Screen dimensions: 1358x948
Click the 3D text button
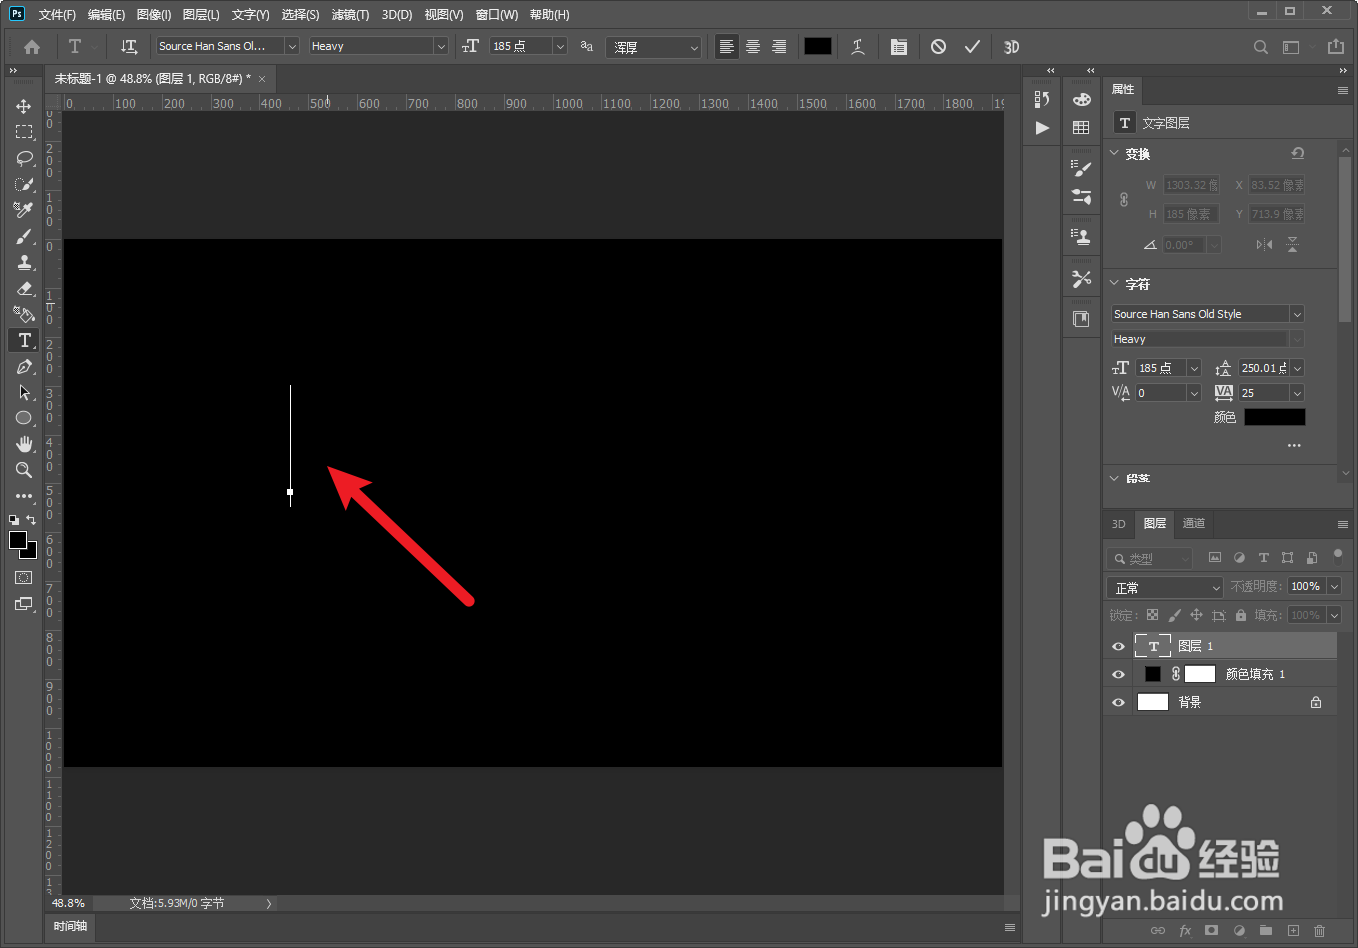coord(1011,47)
